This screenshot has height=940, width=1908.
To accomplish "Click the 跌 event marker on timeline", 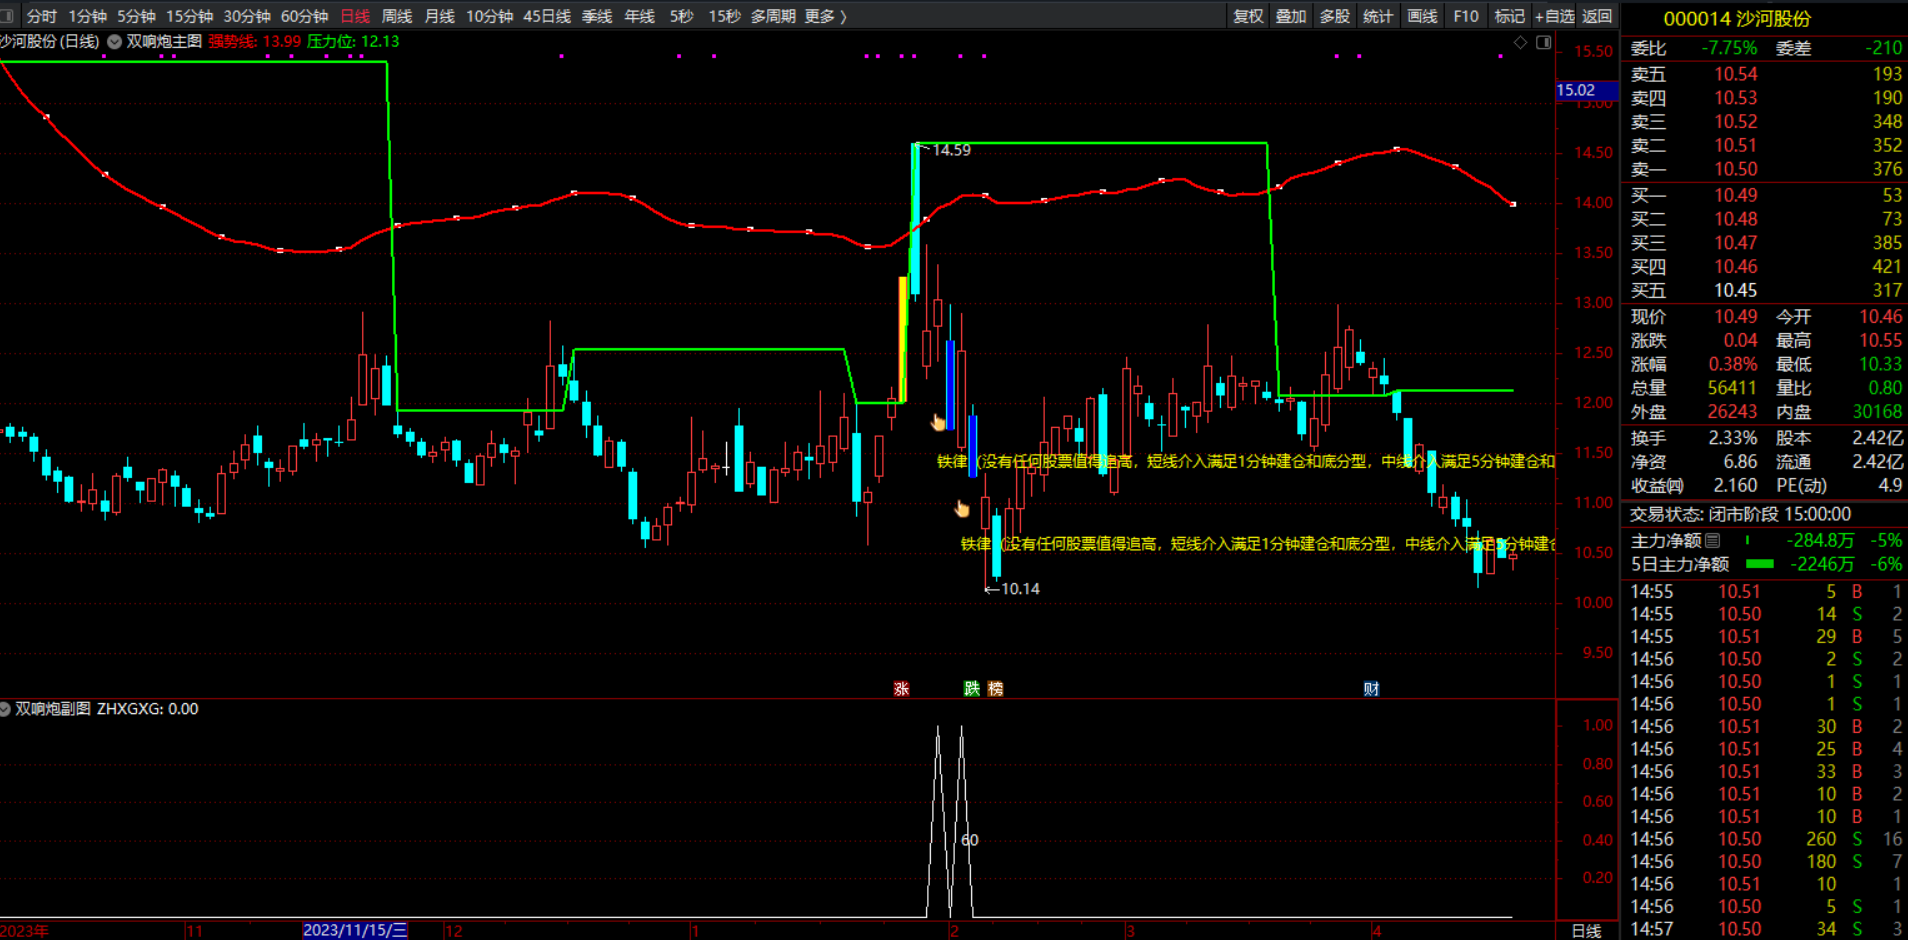I will pyautogui.click(x=972, y=689).
